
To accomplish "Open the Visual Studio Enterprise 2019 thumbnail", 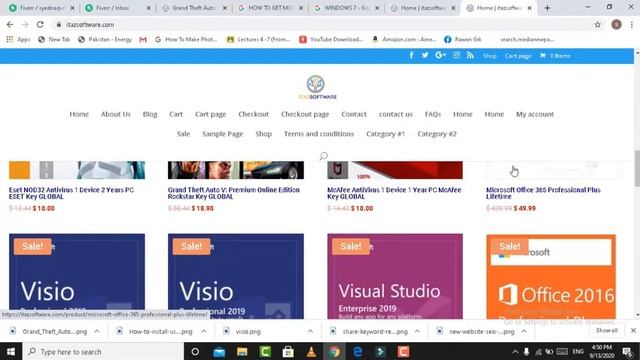I will click(x=395, y=276).
